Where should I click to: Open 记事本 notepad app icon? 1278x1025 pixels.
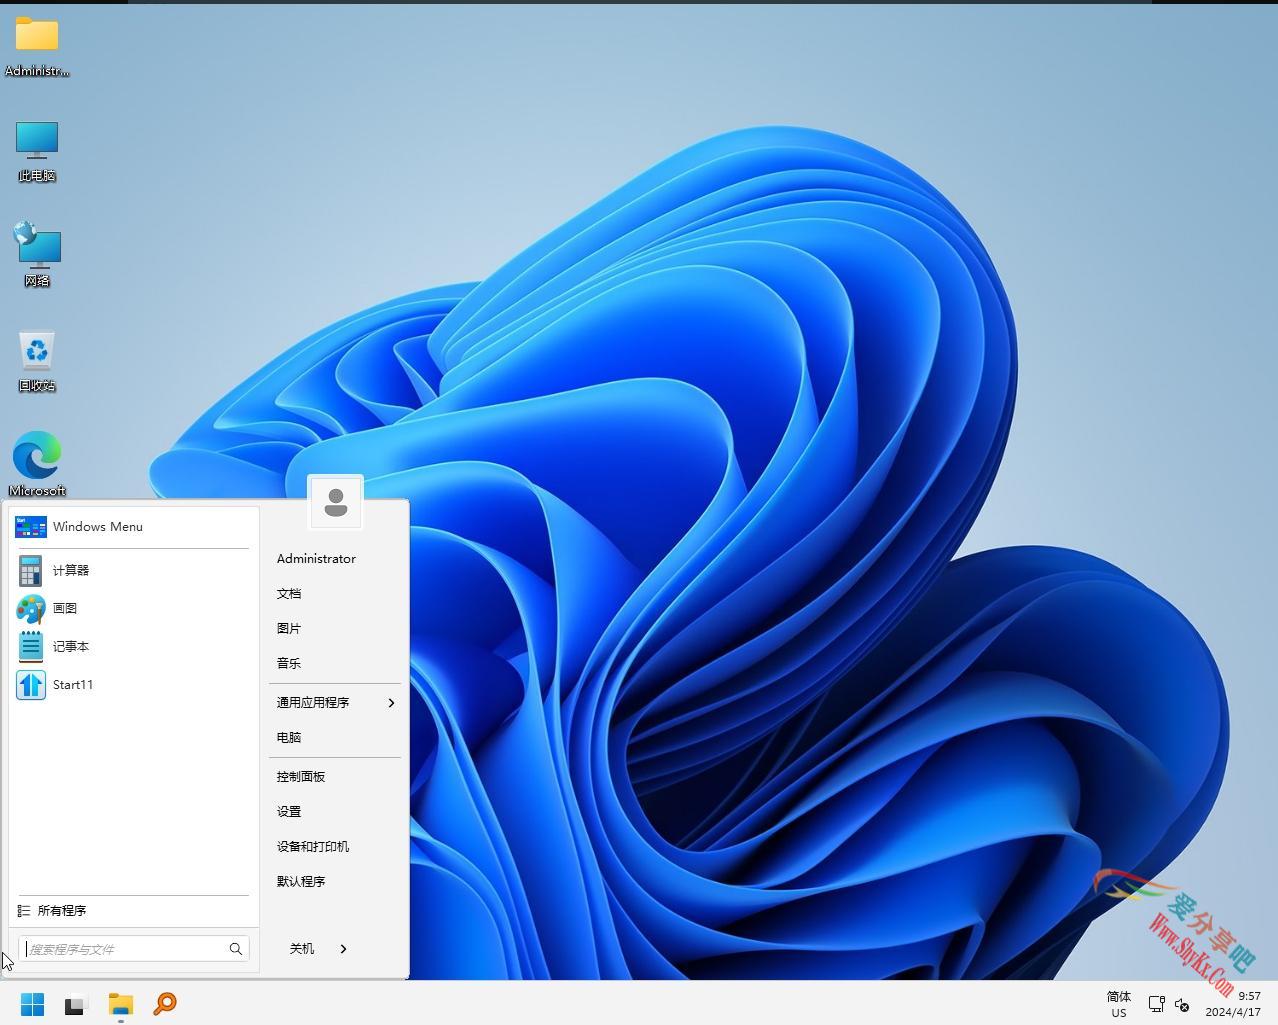pyautogui.click(x=31, y=646)
